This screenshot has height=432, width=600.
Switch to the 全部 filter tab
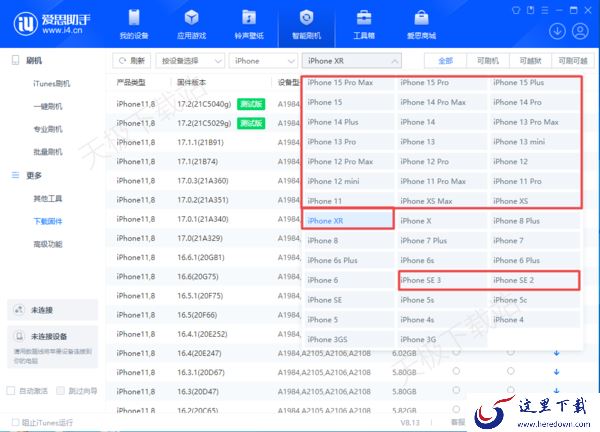pyautogui.click(x=445, y=61)
